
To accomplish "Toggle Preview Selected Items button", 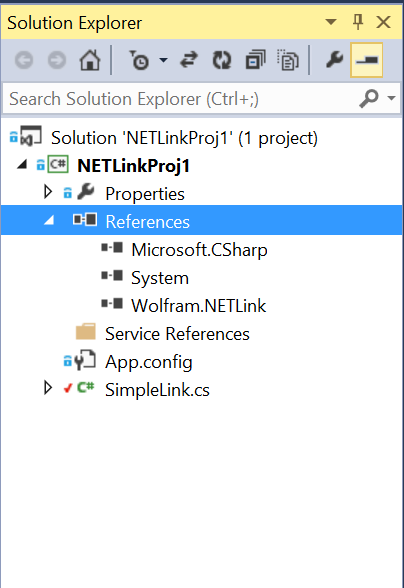I will pos(366,60).
